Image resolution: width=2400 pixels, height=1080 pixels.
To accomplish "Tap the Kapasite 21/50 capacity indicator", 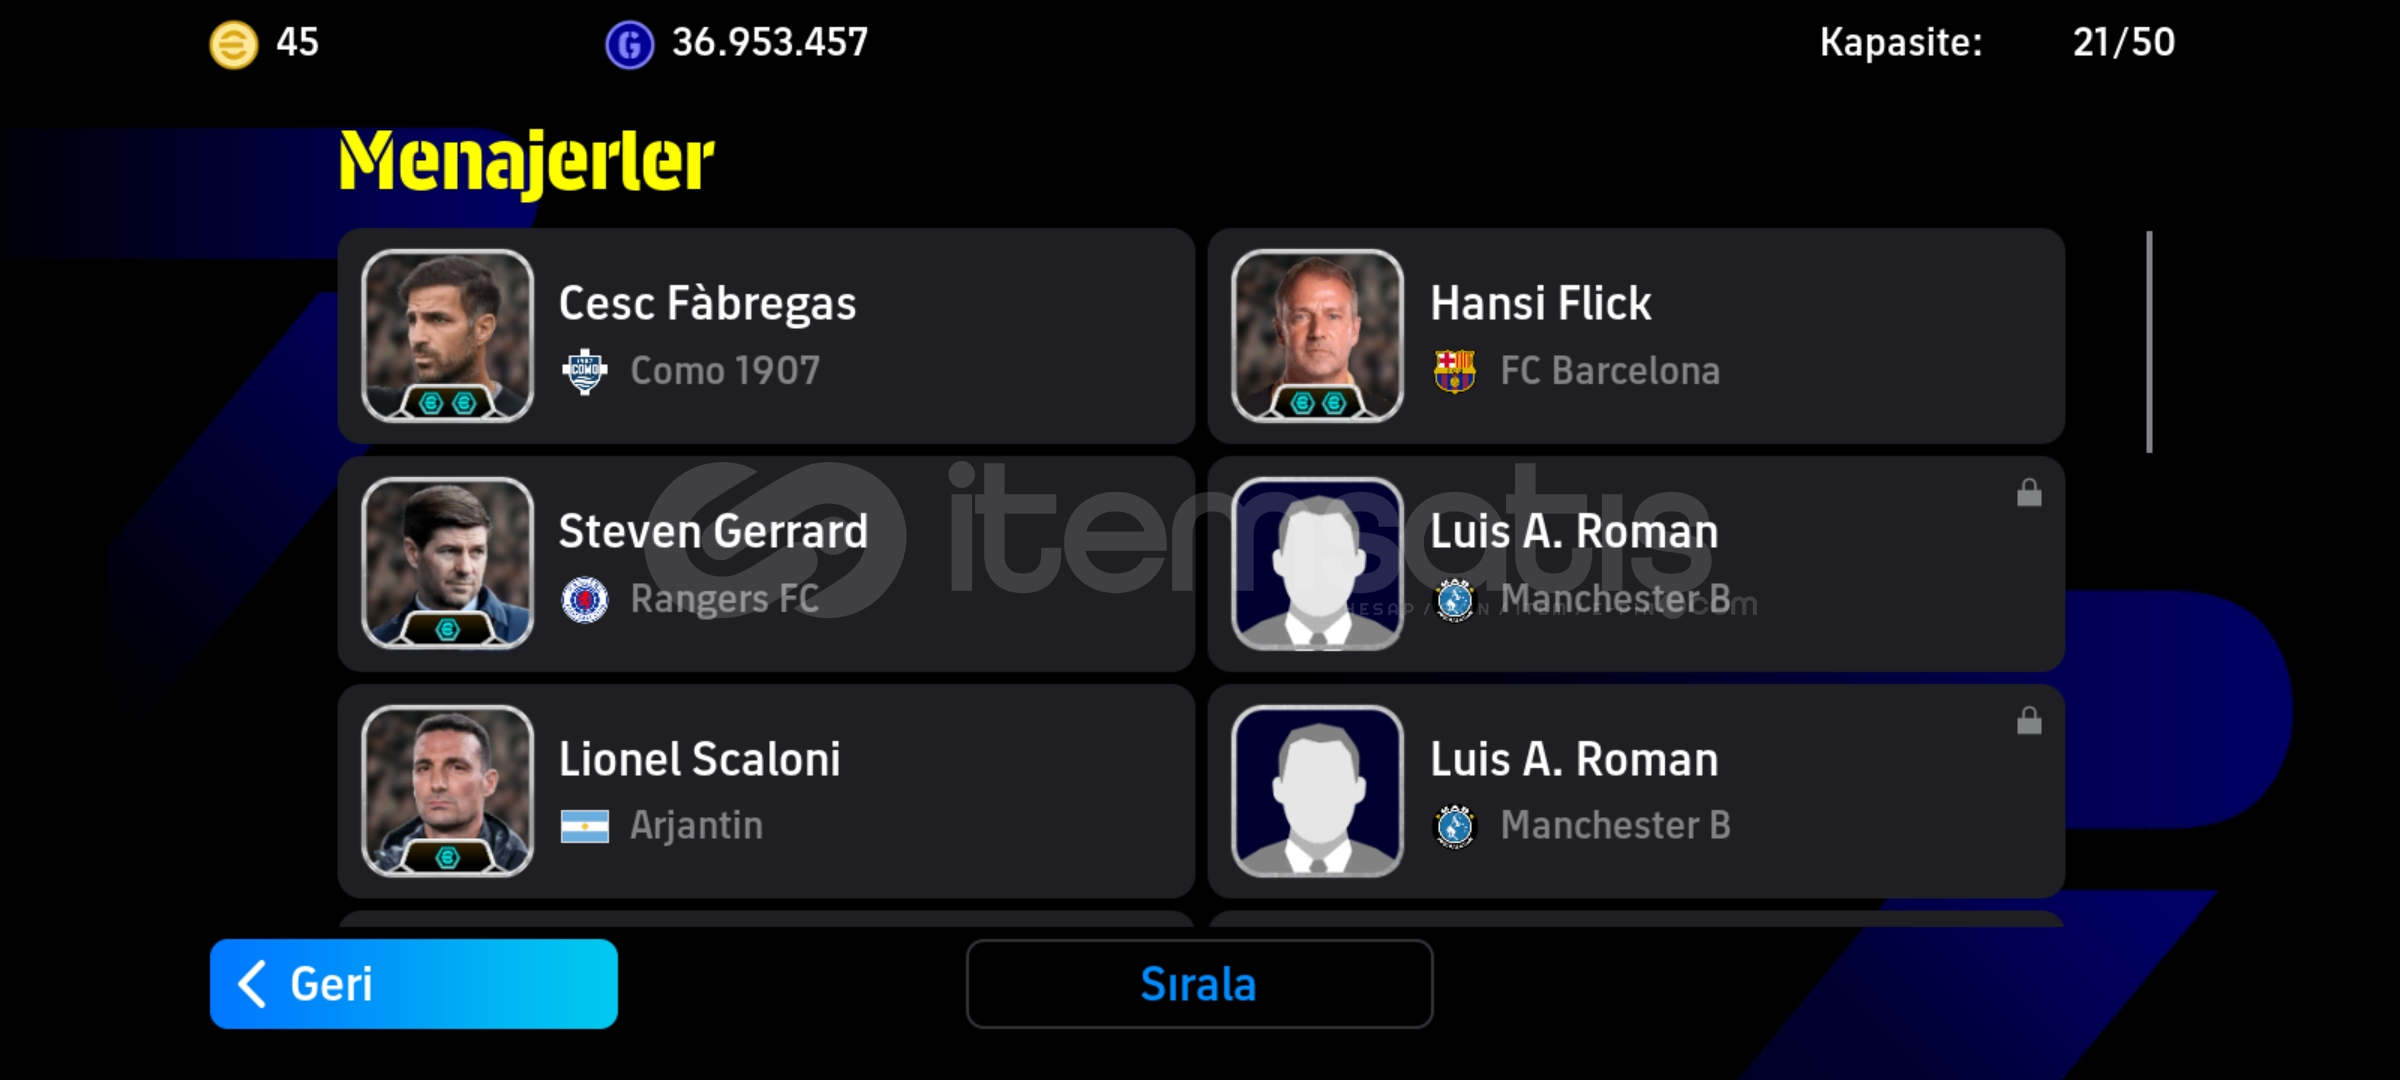I will (x=1997, y=42).
